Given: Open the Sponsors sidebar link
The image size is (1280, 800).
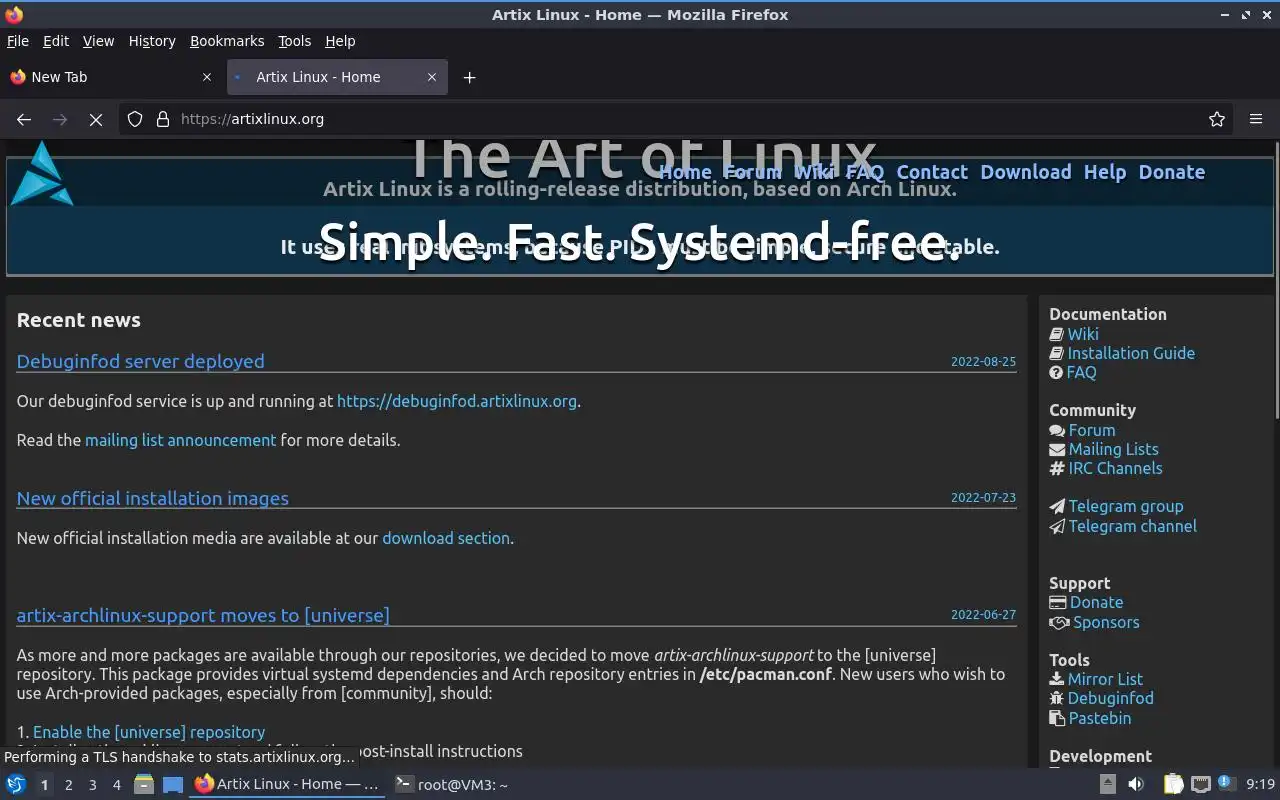Looking at the screenshot, I should pos(1106,622).
